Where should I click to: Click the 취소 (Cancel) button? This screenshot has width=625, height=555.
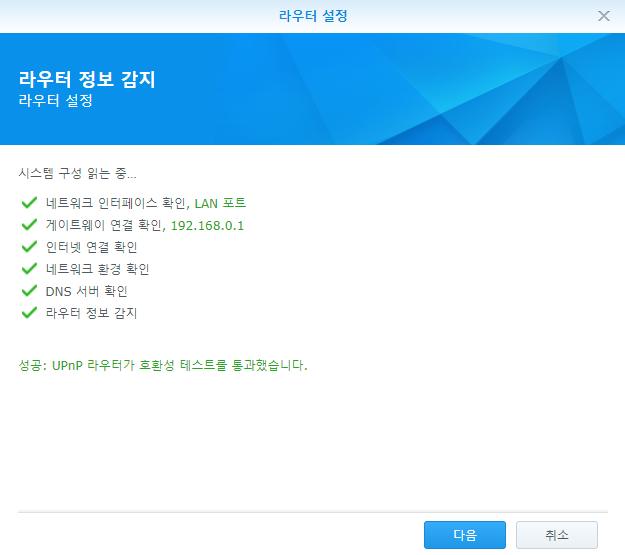(557, 535)
